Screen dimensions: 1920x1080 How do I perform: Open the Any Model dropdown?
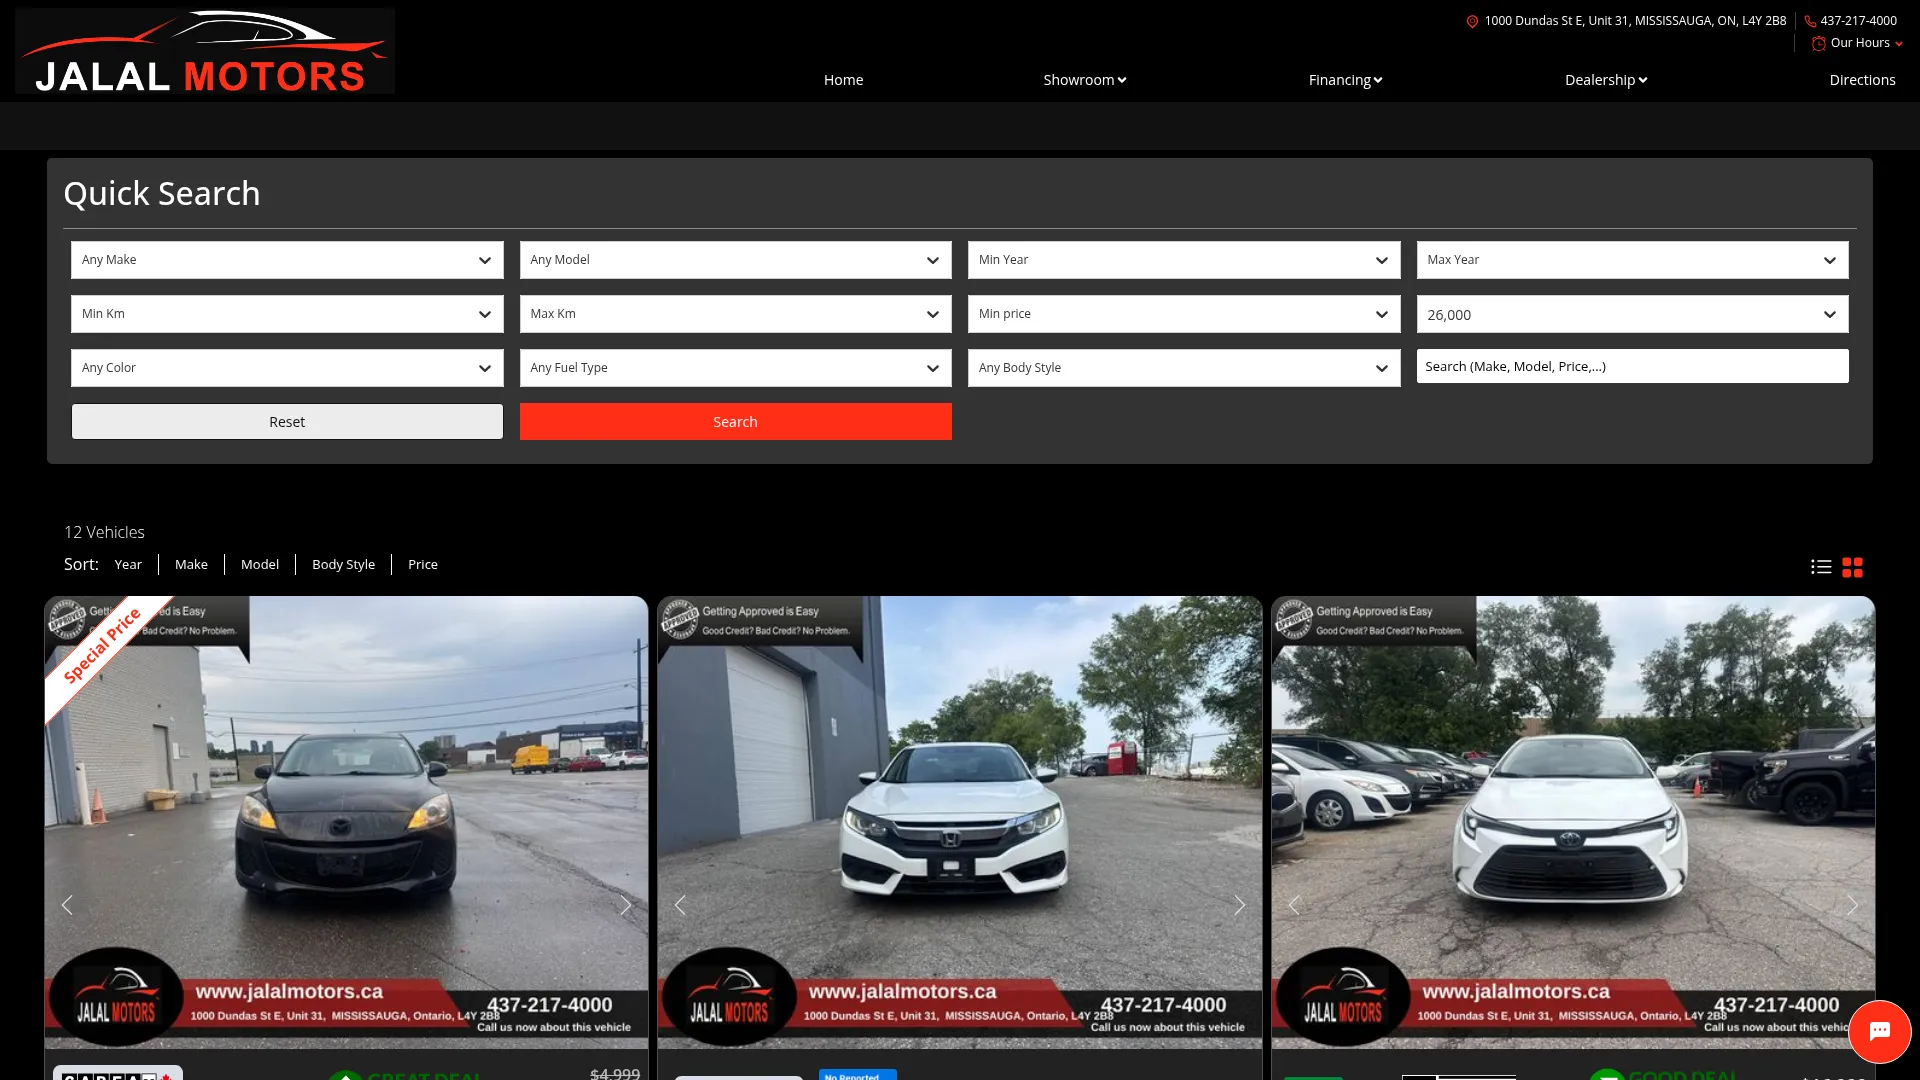click(736, 260)
